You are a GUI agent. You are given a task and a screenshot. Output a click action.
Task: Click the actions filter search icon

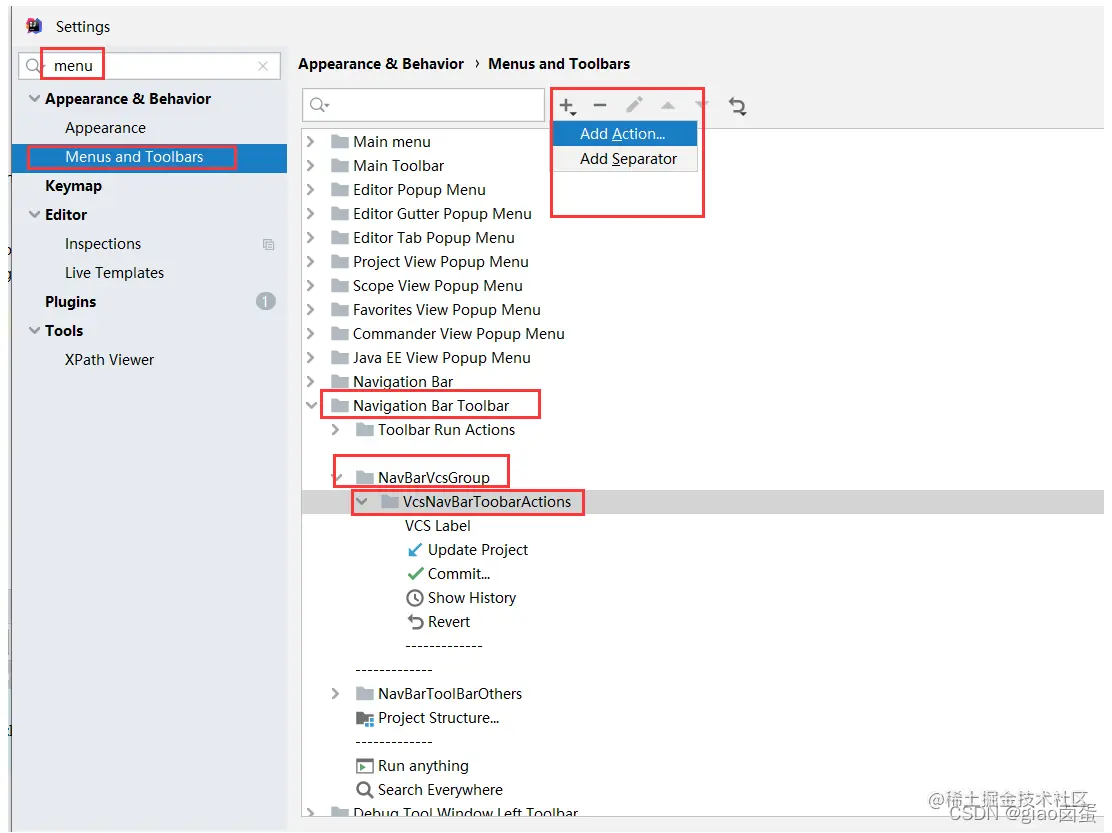[319, 105]
